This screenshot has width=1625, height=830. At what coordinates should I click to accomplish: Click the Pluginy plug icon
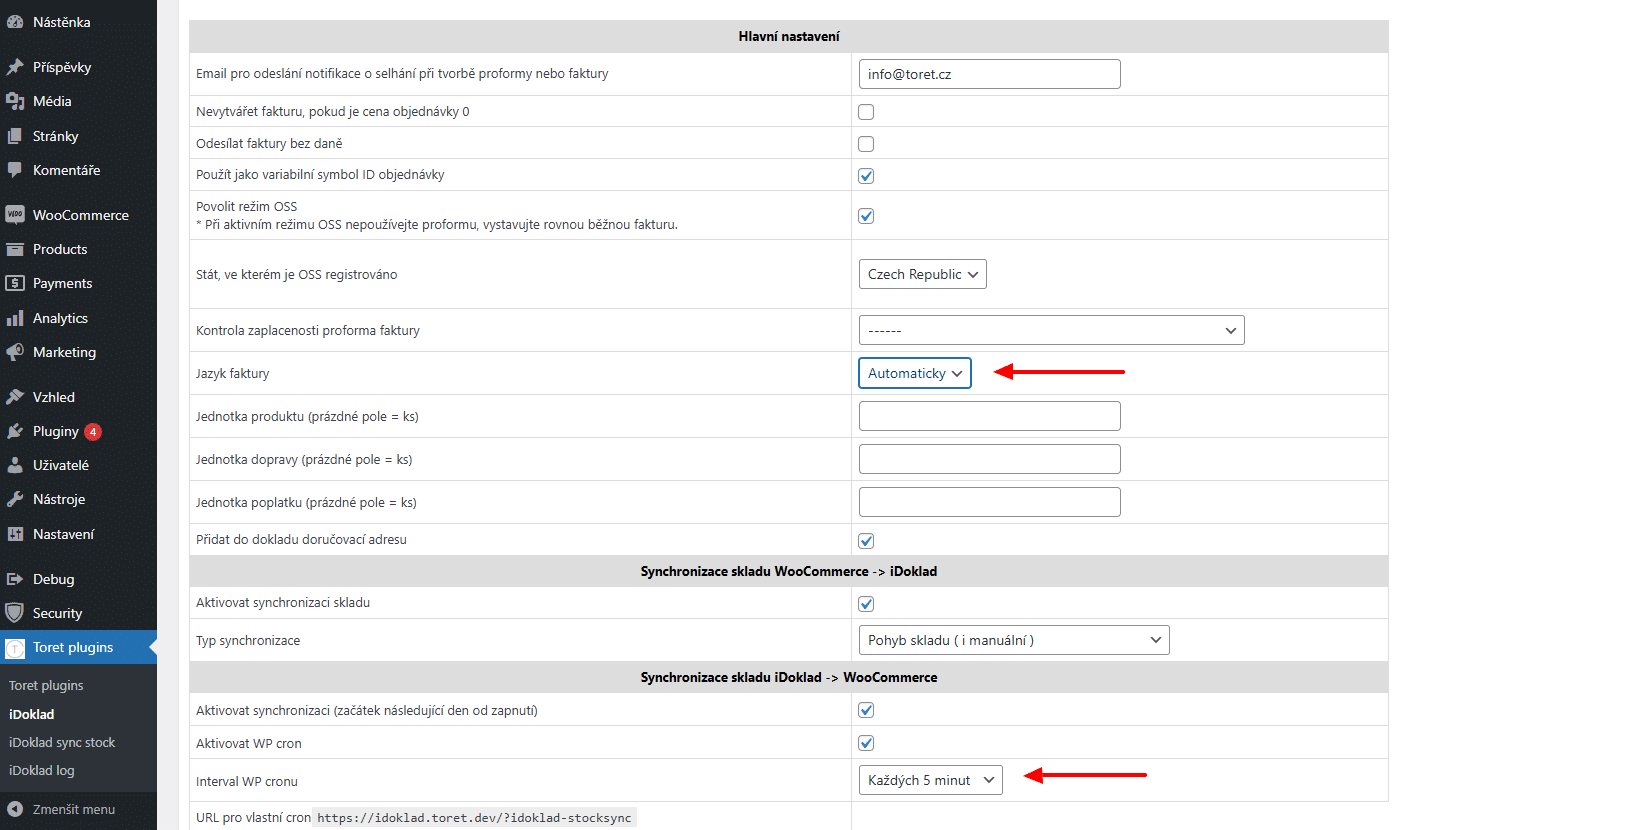pos(15,431)
